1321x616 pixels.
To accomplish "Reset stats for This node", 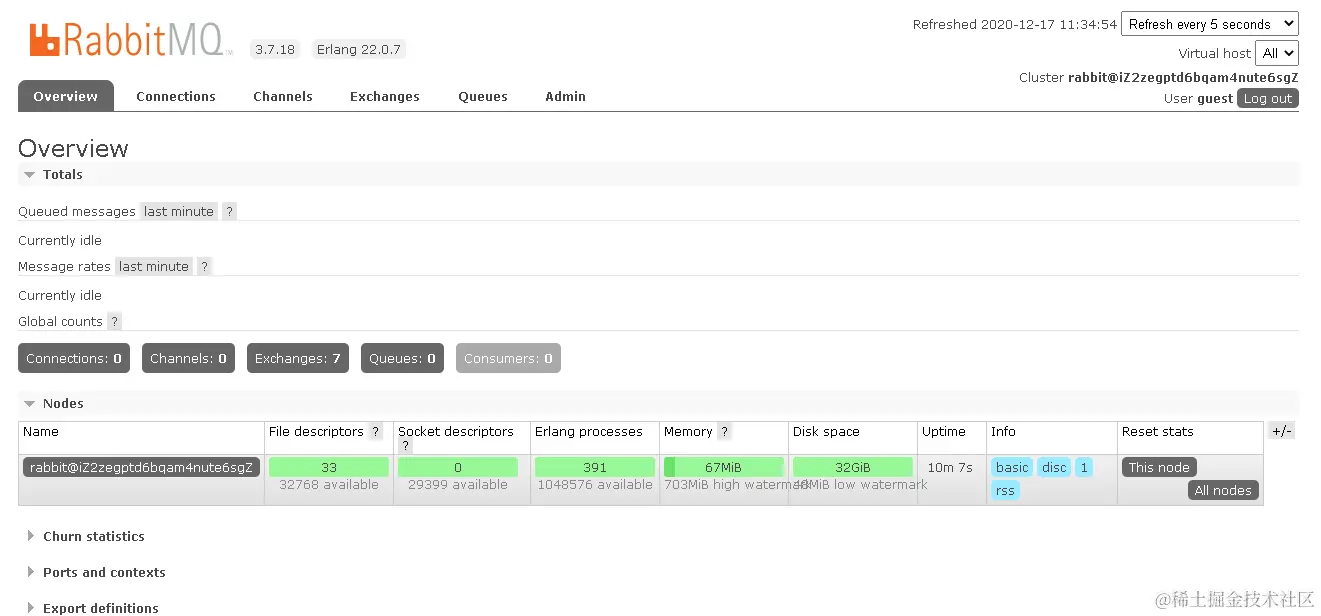I will coord(1159,467).
